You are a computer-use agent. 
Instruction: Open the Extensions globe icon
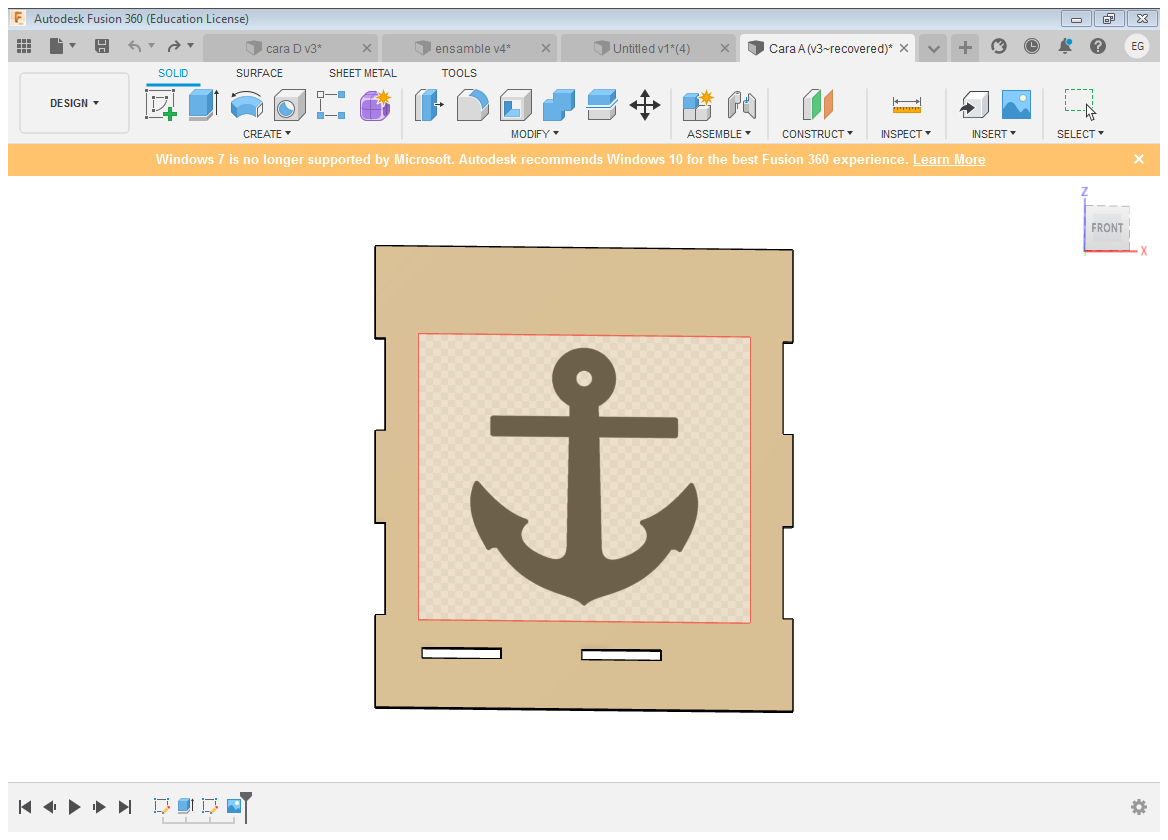[x=999, y=47]
